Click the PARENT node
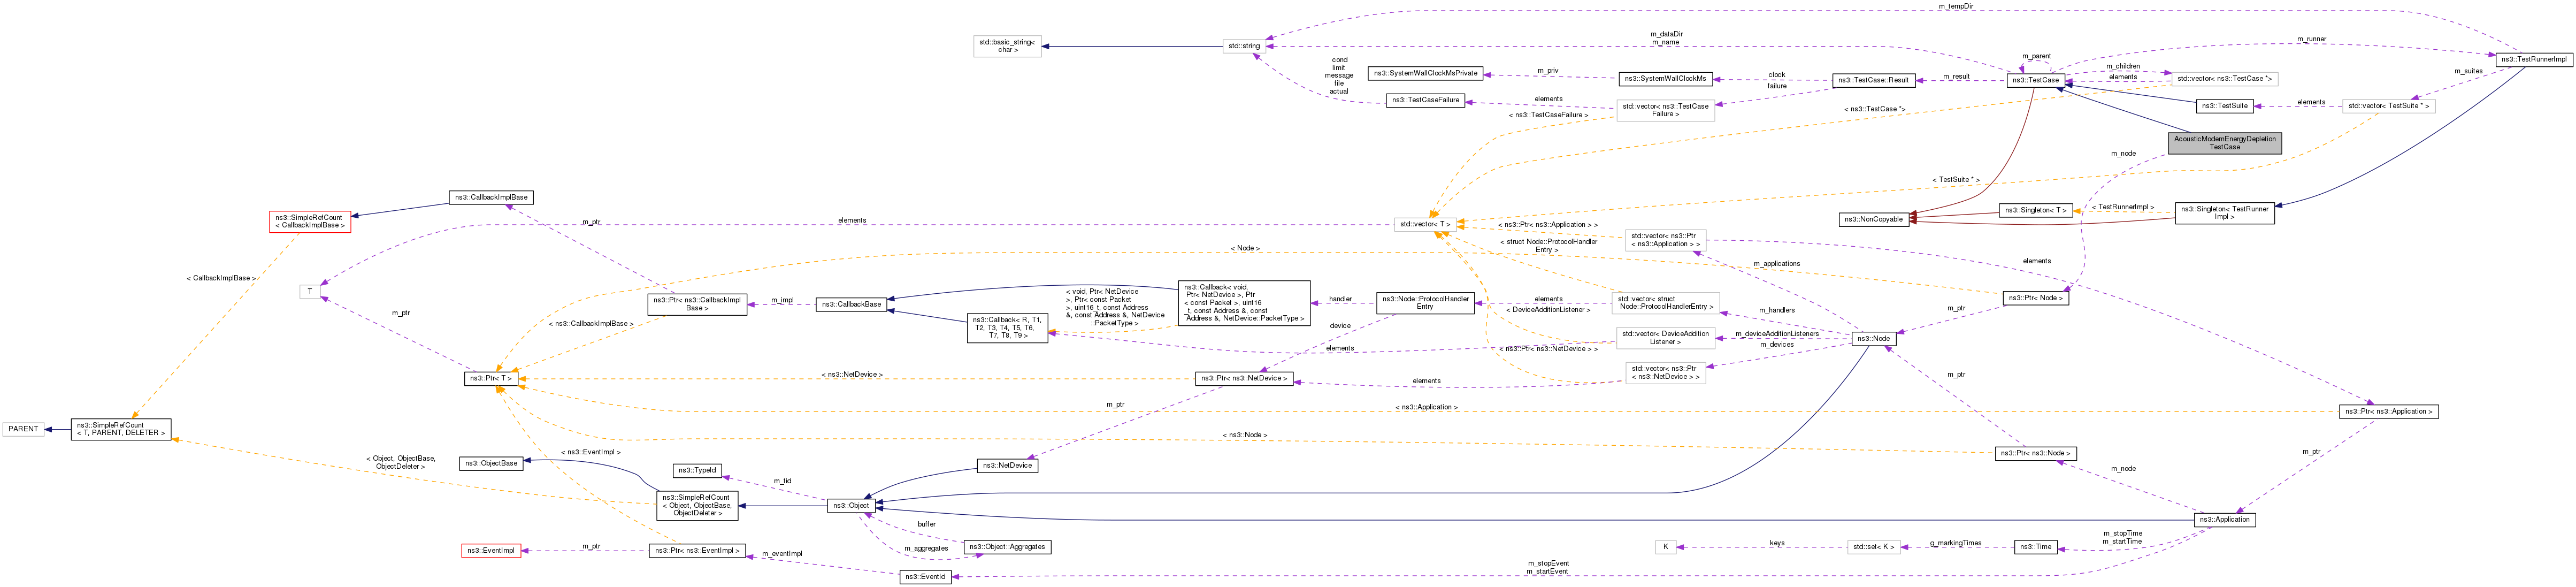The image size is (2576, 587). coord(23,429)
